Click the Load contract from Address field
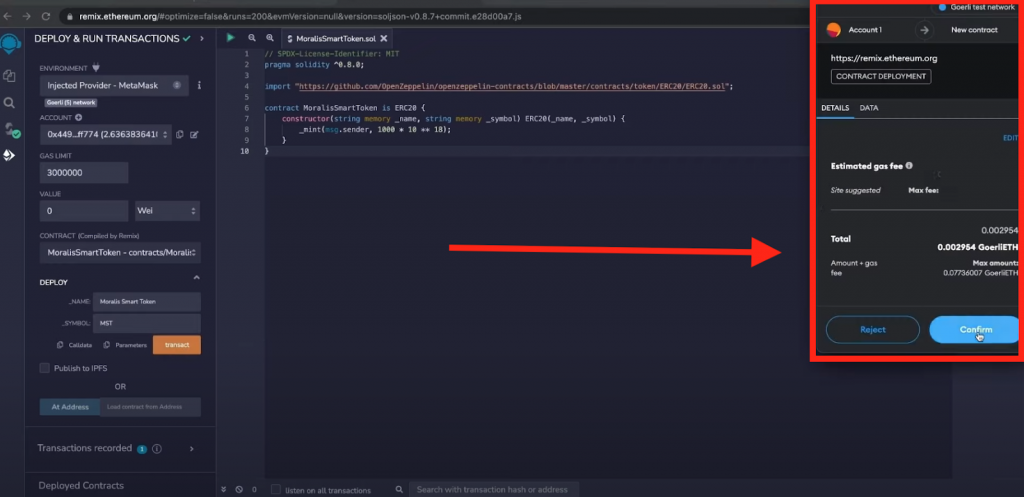The image size is (1024, 497). (150, 407)
